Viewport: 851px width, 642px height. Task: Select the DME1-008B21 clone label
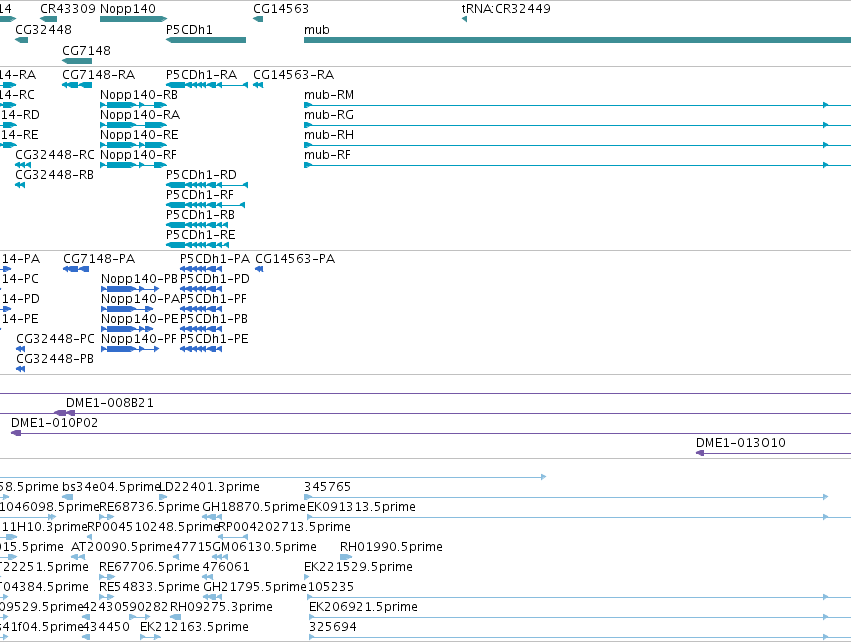point(110,403)
